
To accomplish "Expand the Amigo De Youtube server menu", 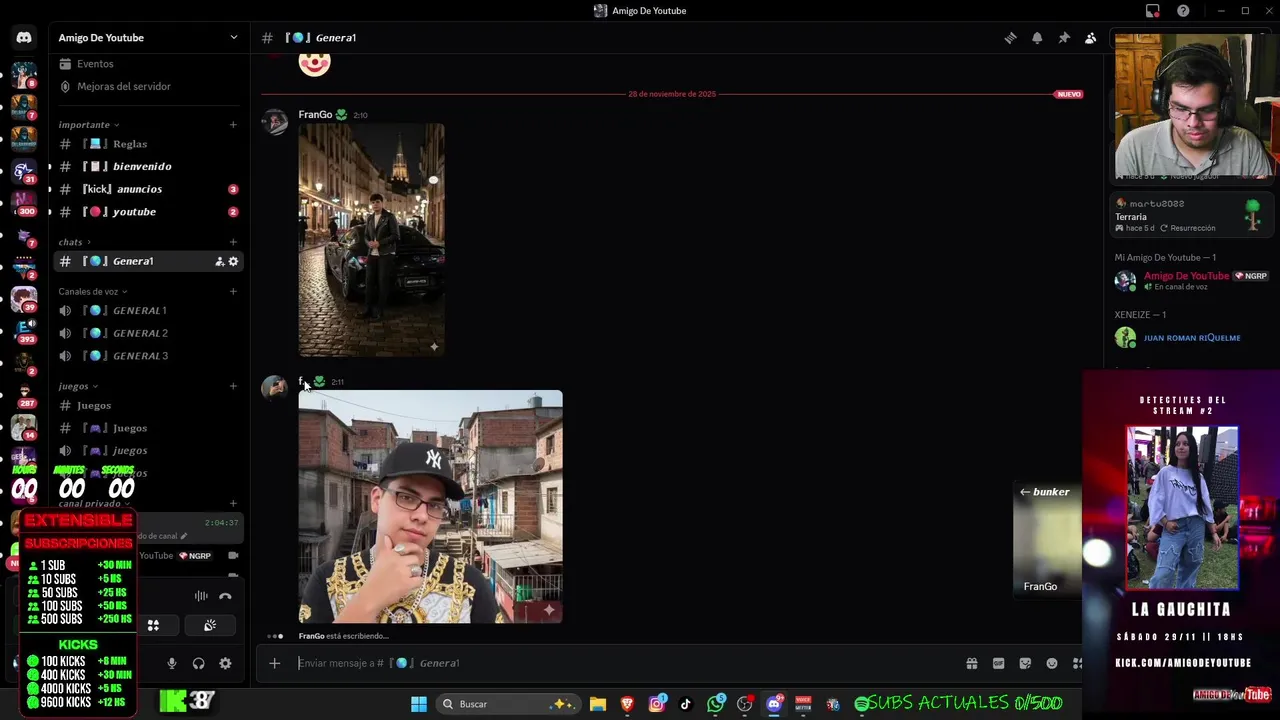I will pos(149,38).
